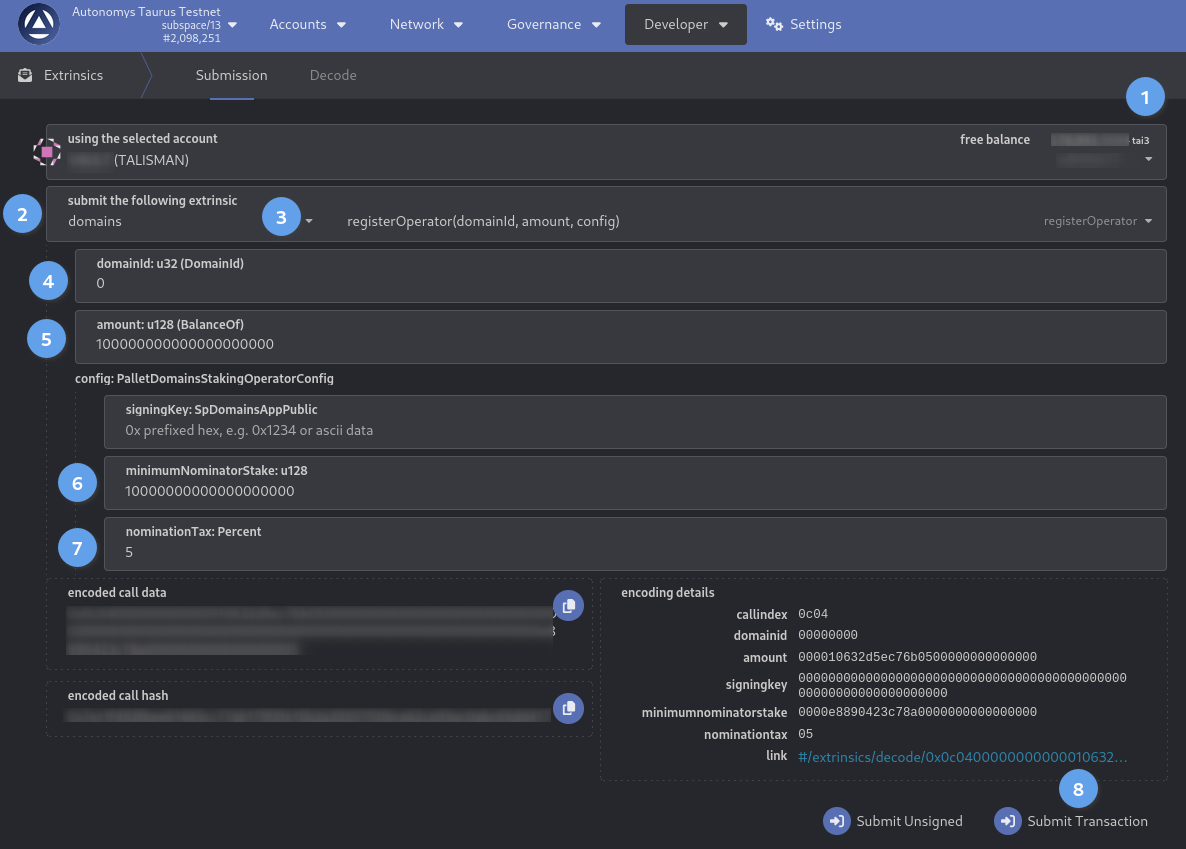This screenshot has height=849, width=1186.
Task: Copy the encoded call data
Action: click(568, 606)
